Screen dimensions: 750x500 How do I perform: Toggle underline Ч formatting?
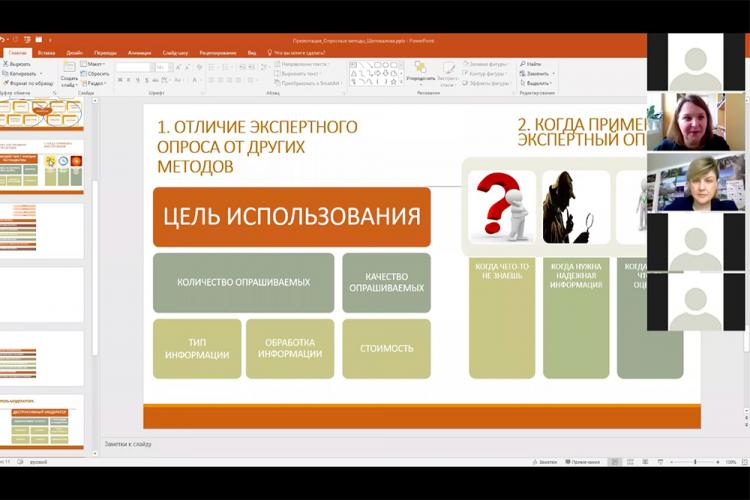click(x=138, y=80)
